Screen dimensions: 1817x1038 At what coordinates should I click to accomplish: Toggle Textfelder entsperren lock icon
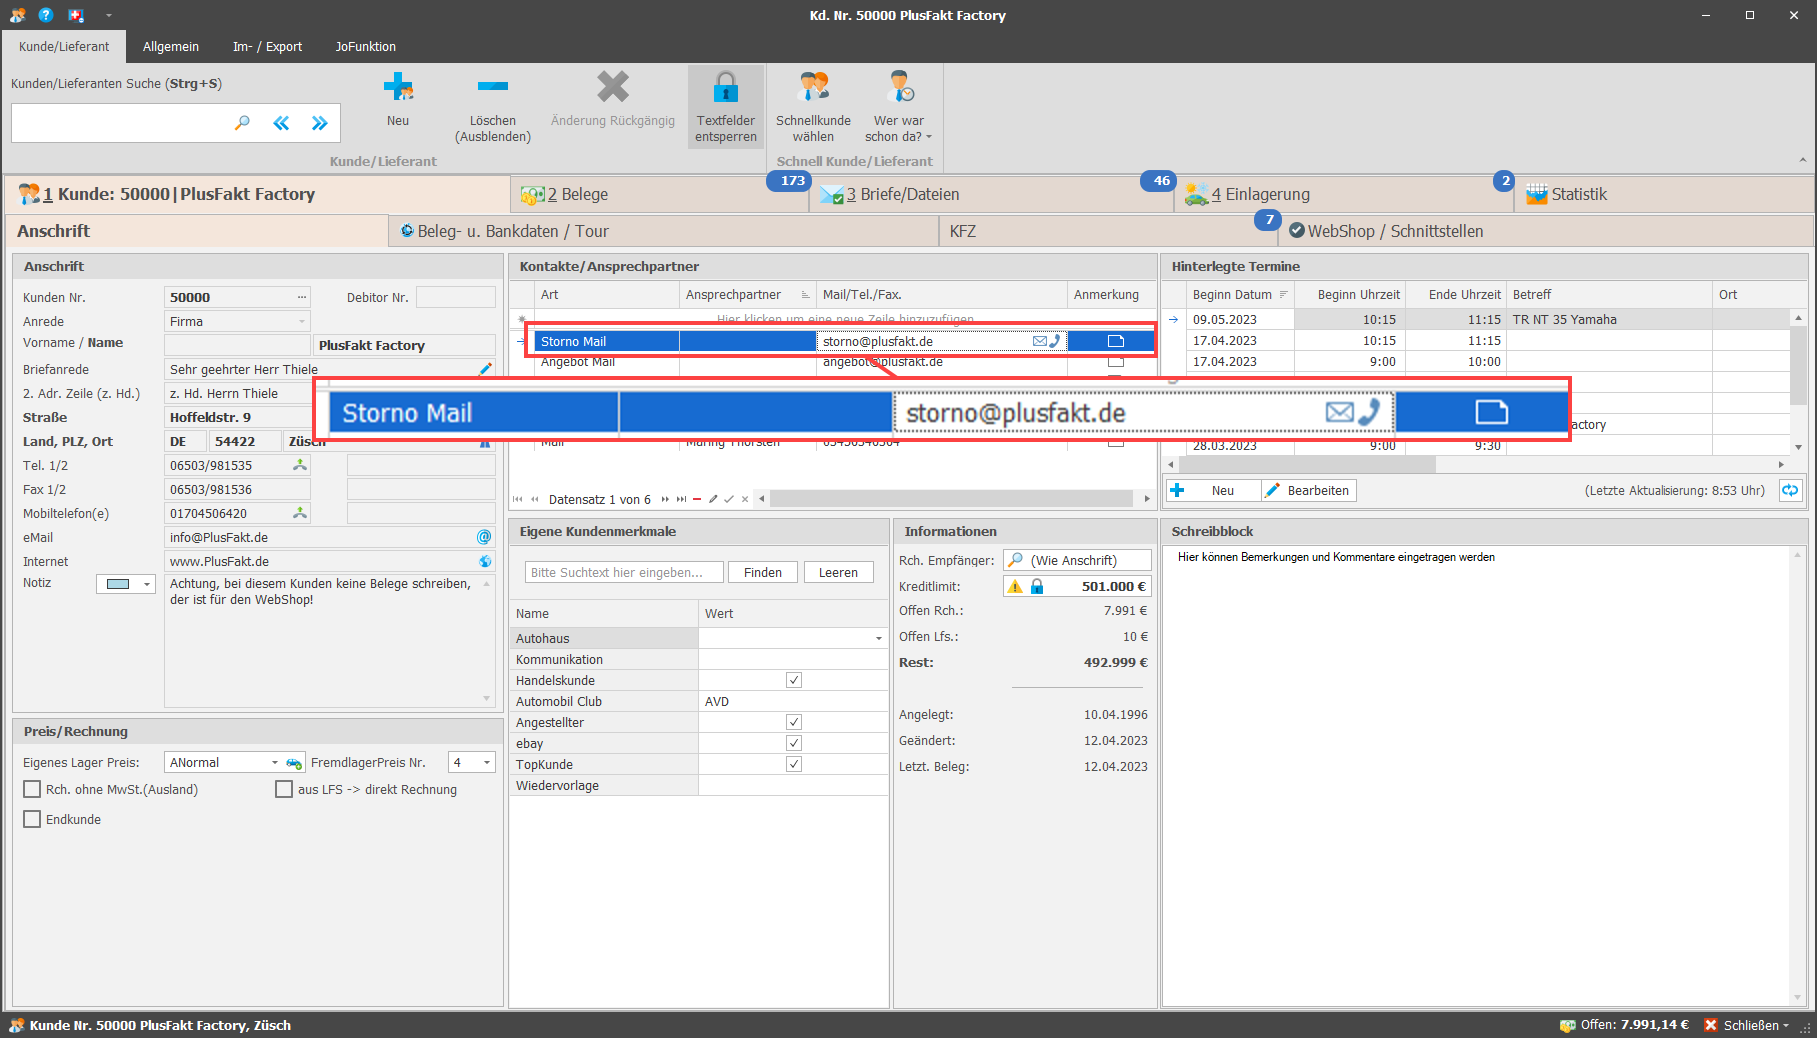(726, 87)
